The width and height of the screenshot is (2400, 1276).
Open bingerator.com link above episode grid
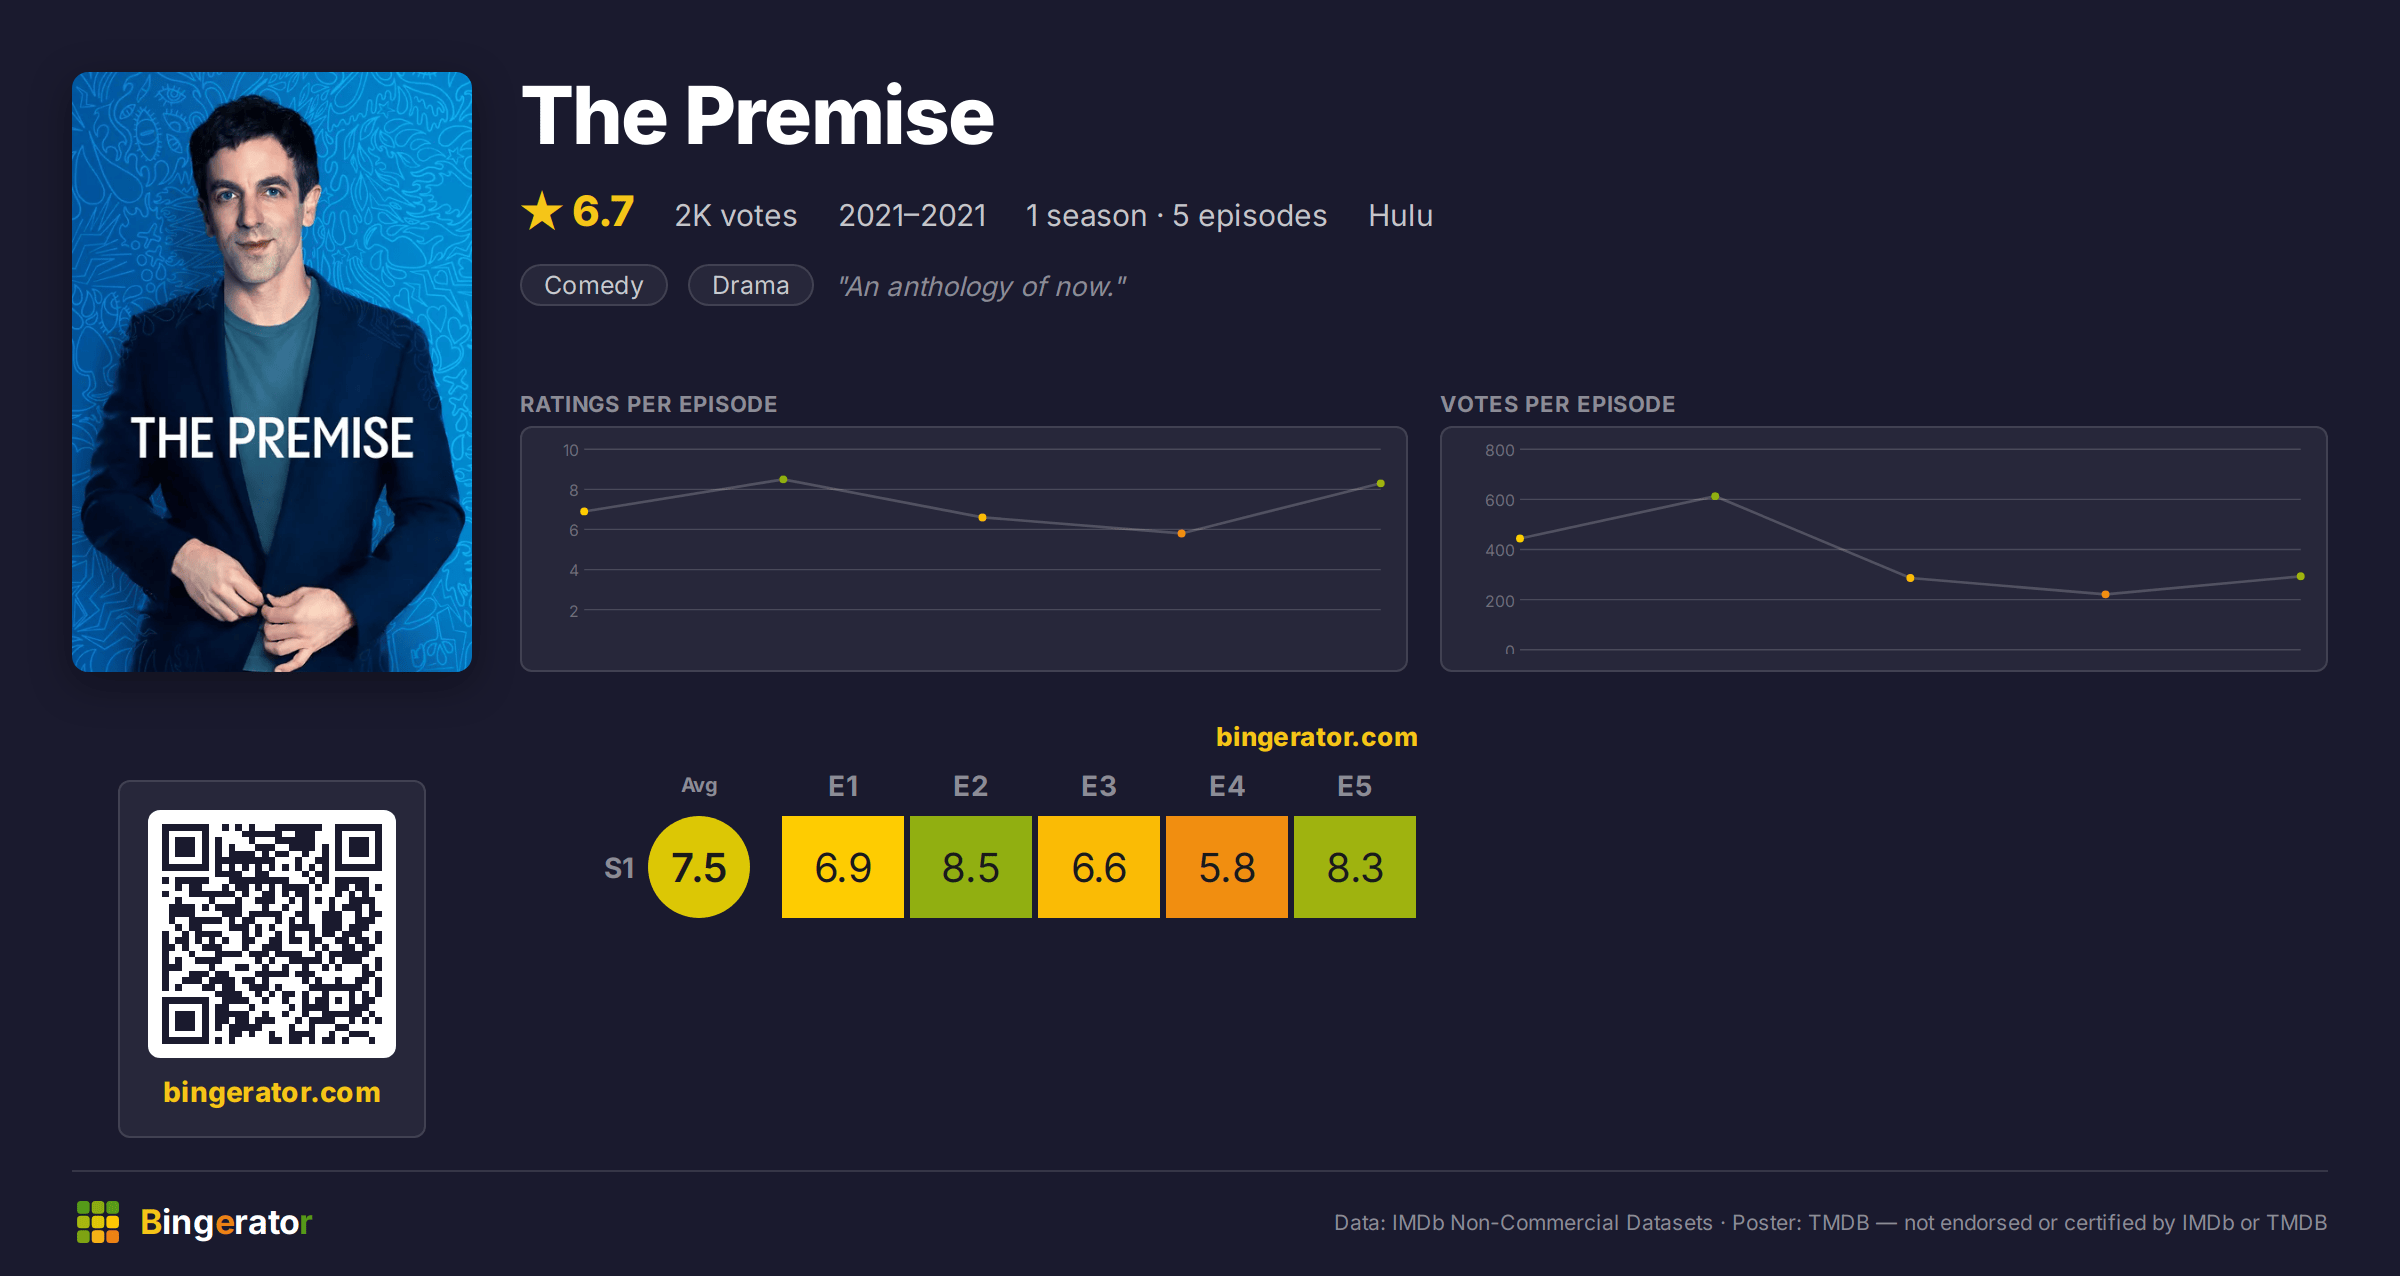[x=1317, y=737]
